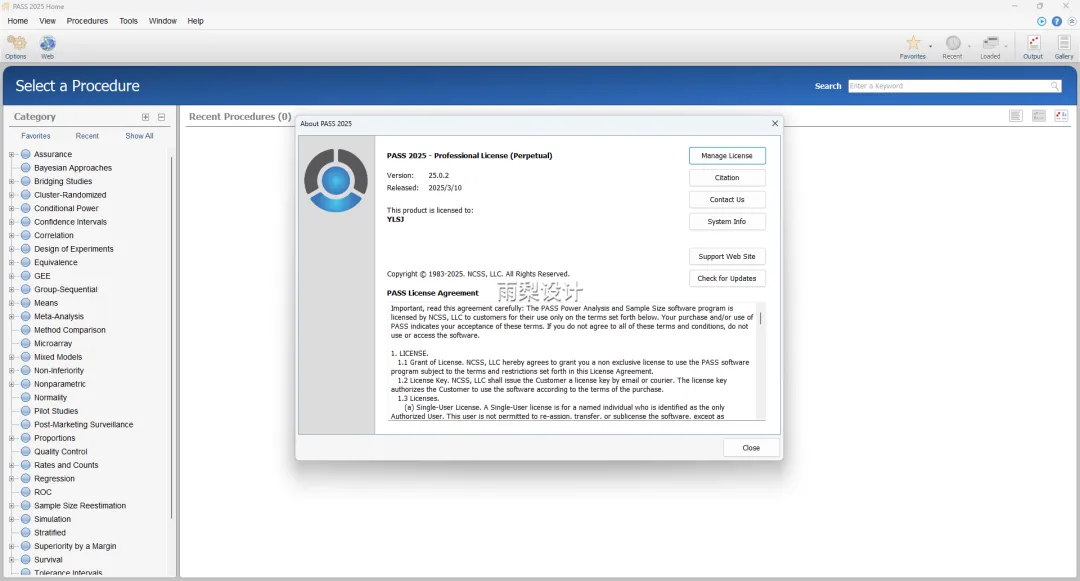The height and width of the screenshot is (581, 1080).
Task: Select Sample Size Reestimation category
Action: tap(80, 505)
